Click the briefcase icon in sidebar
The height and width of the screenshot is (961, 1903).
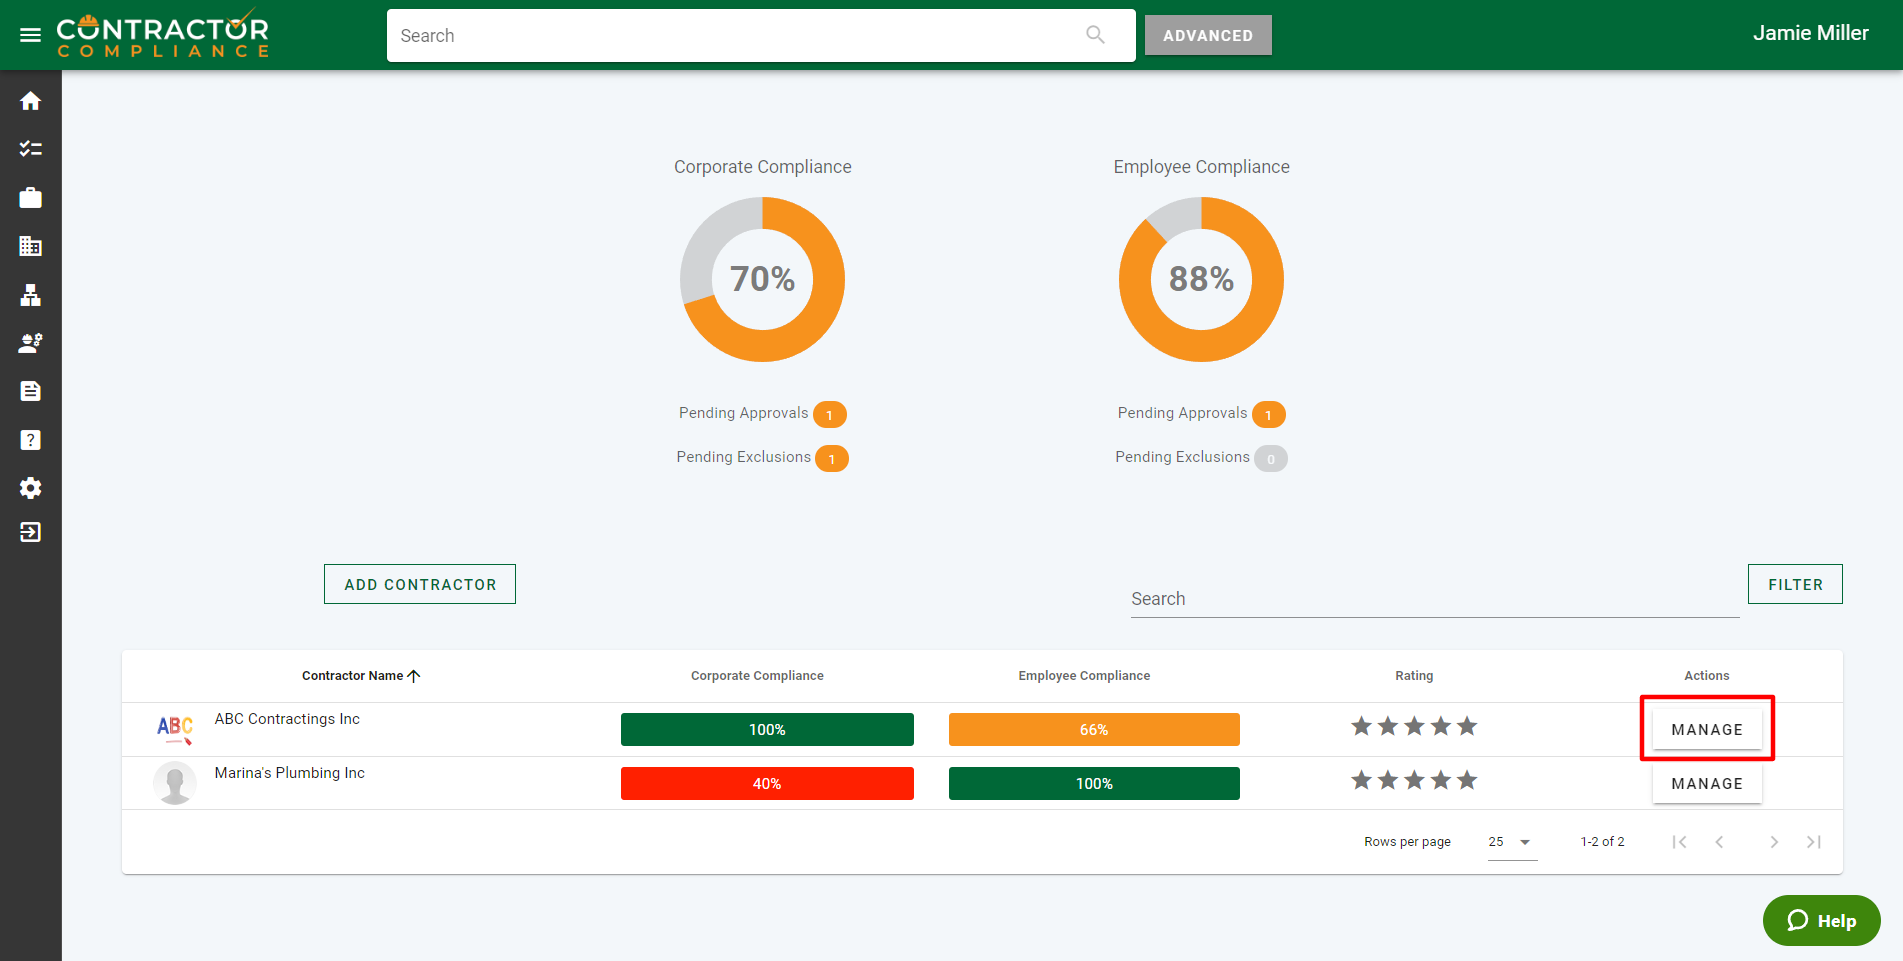30,198
